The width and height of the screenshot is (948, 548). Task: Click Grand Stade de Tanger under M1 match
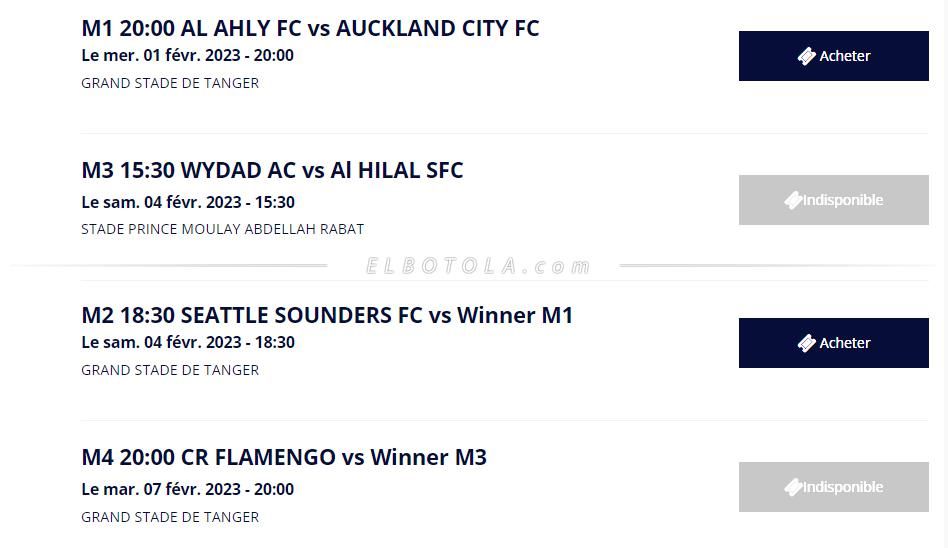point(170,83)
